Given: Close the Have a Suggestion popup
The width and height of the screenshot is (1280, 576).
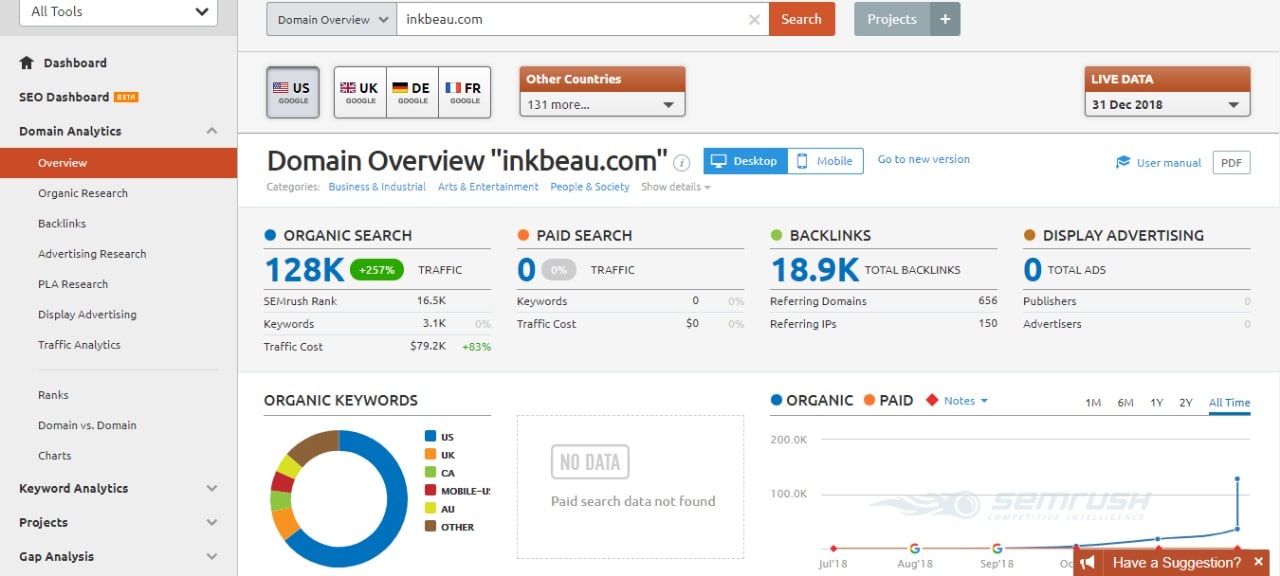Looking at the screenshot, I should click(1258, 562).
